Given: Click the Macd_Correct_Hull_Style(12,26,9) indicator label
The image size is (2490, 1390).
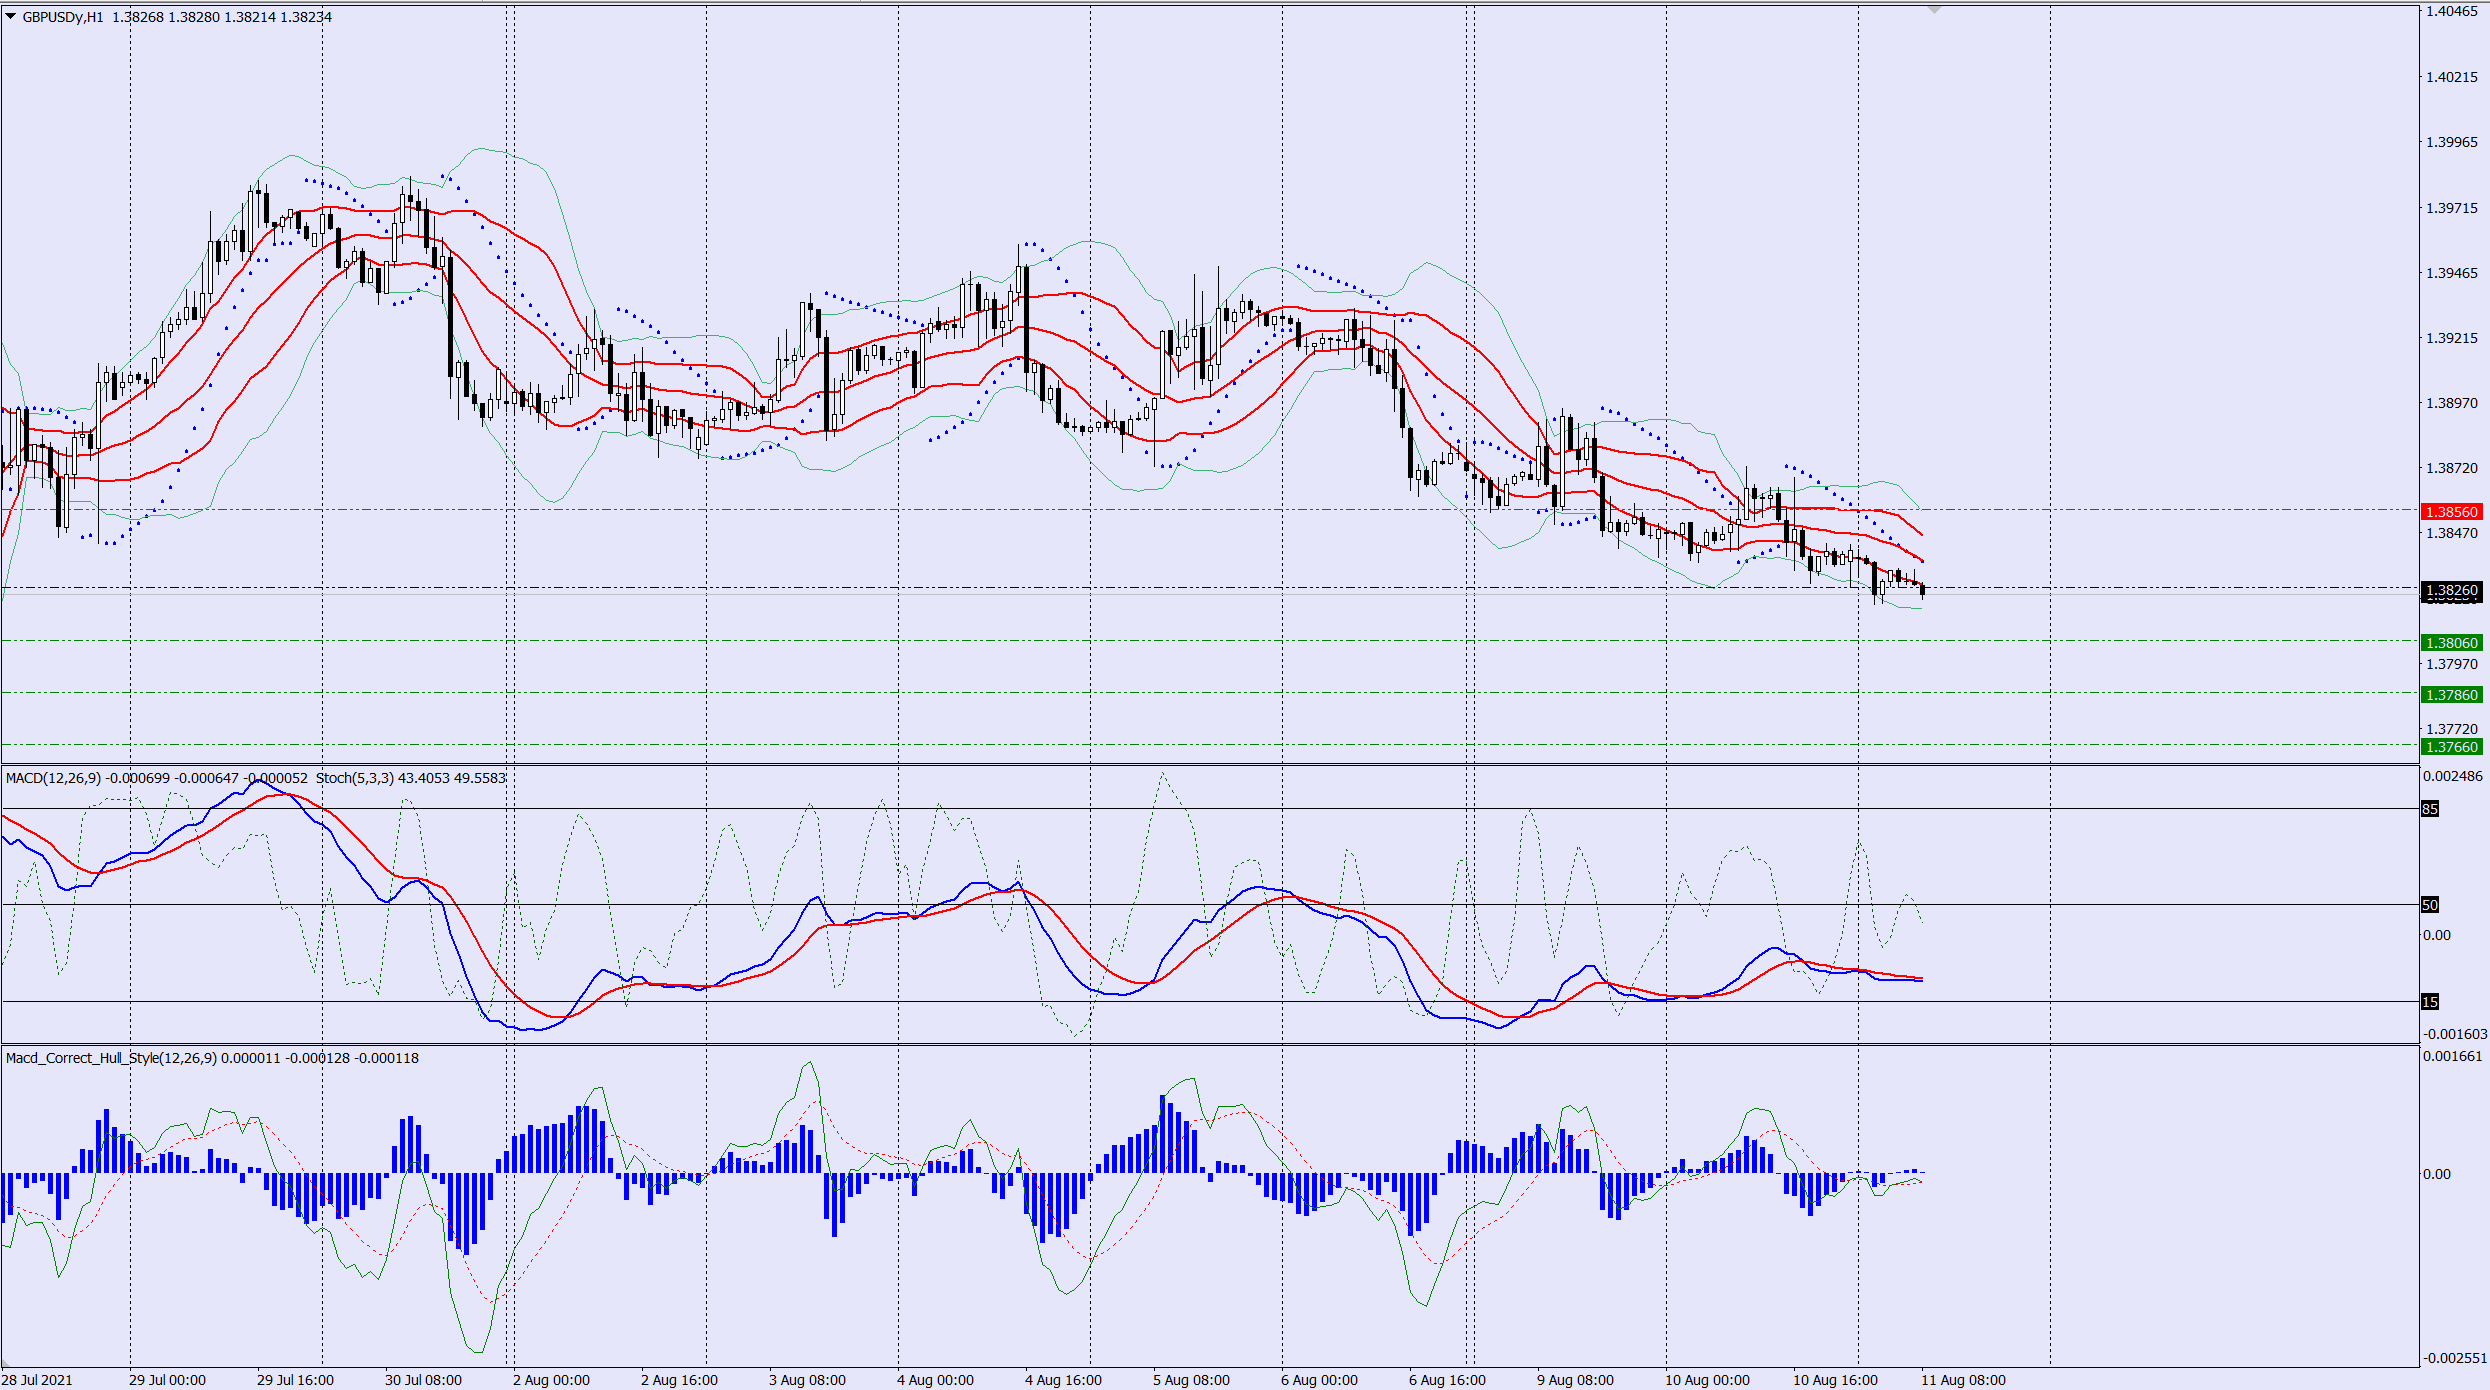Looking at the screenshot, I should [x=111, y=1058].
